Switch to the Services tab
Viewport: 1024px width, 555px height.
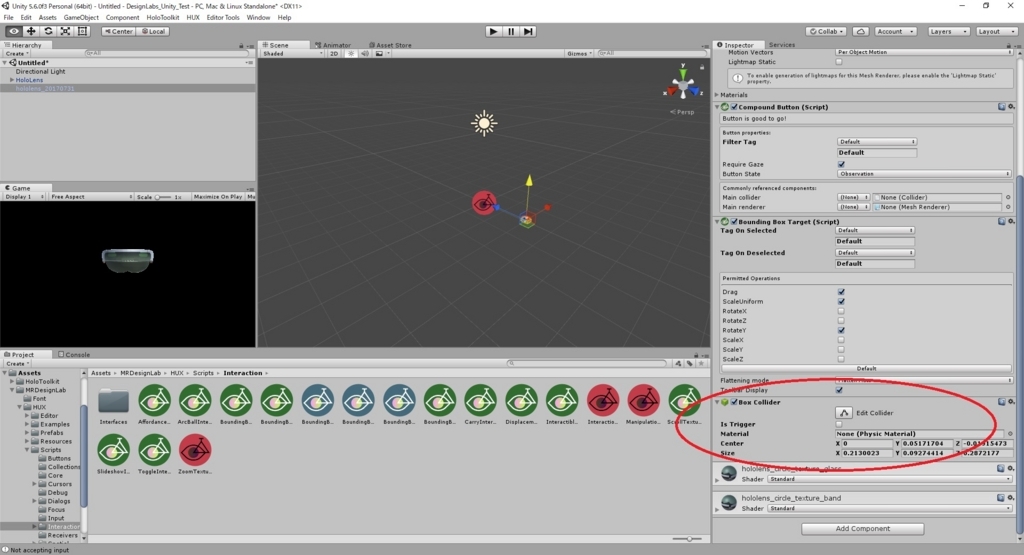(x=782, y=45)
